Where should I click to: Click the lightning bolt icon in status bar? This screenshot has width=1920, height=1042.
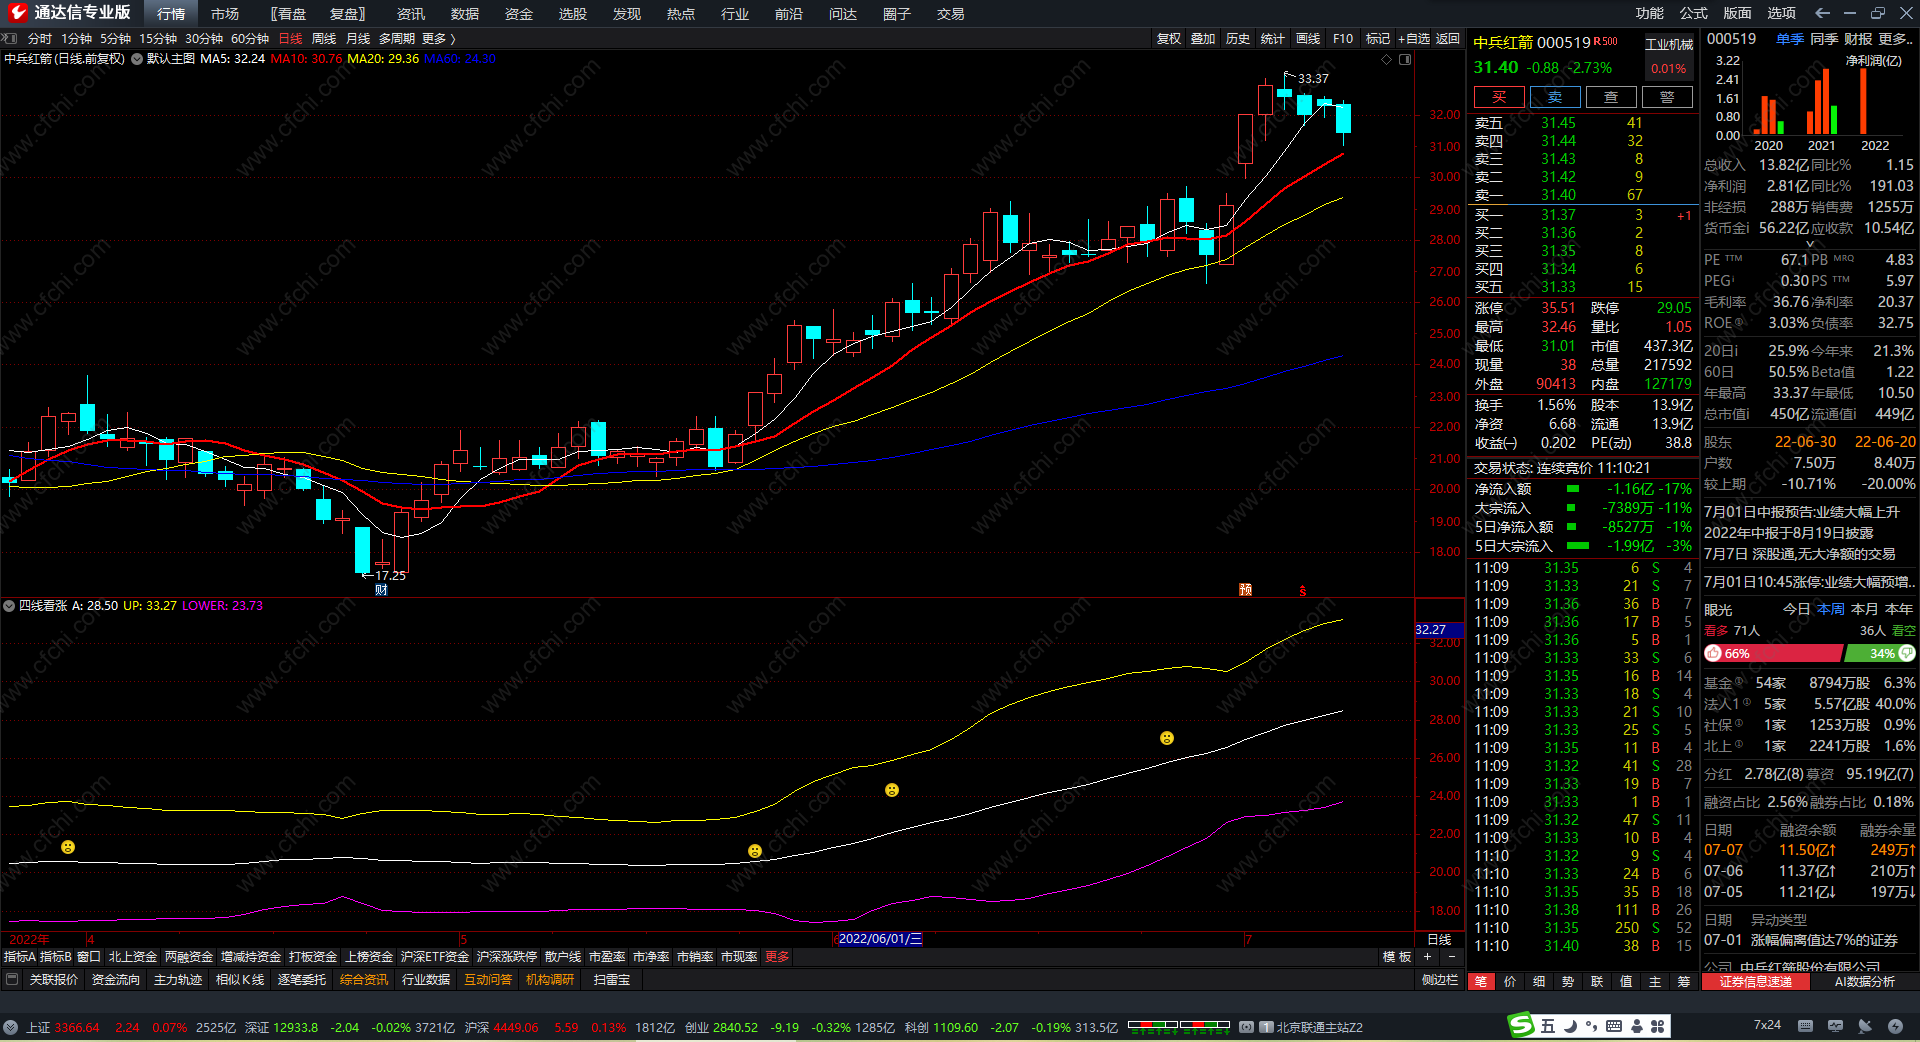[1895, 1026]
